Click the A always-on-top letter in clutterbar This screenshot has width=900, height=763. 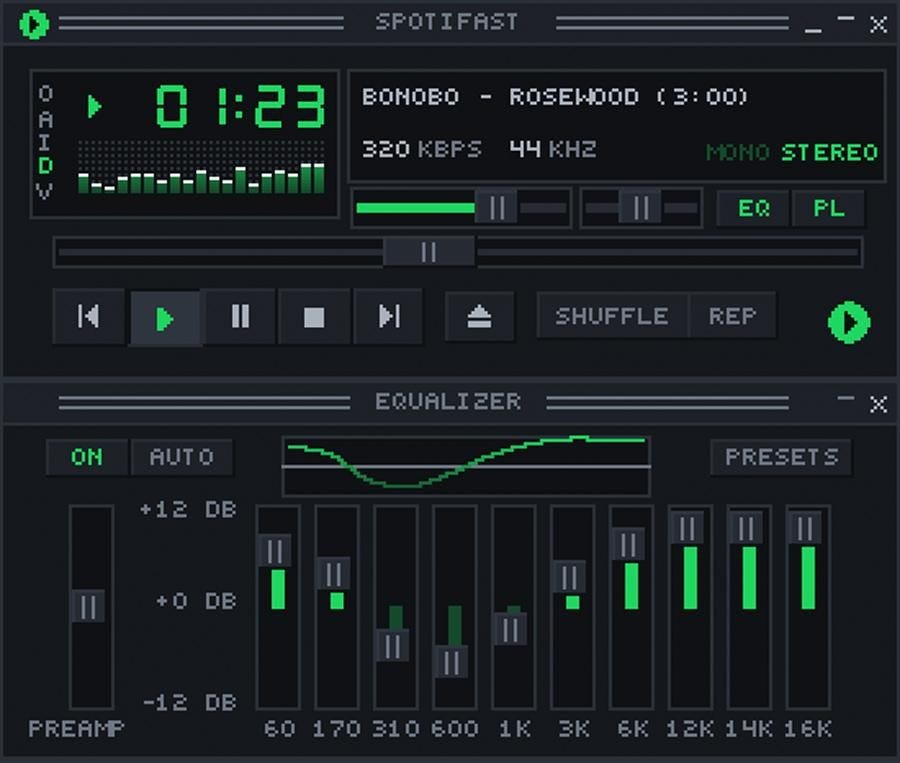[x=45, y=119]
